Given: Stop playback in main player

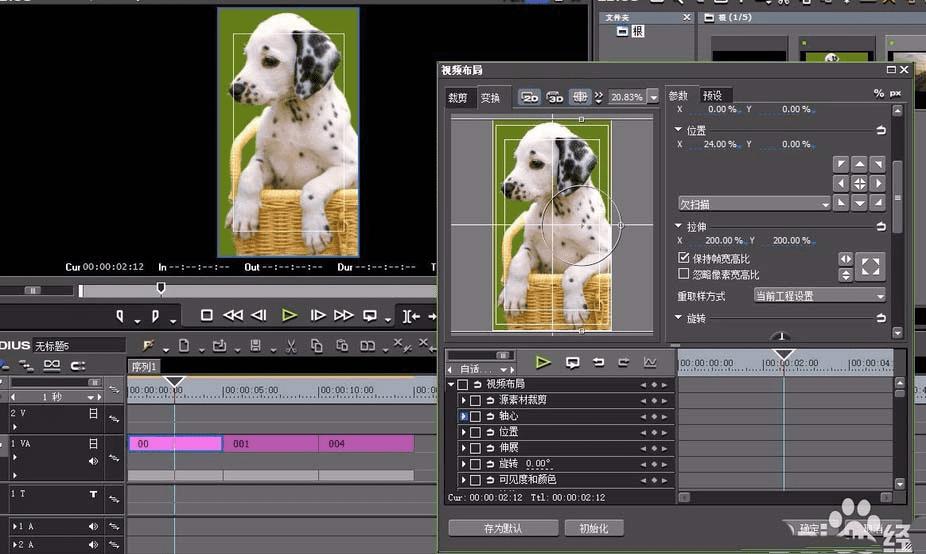Looking at the screenshot, I should 207,315.
